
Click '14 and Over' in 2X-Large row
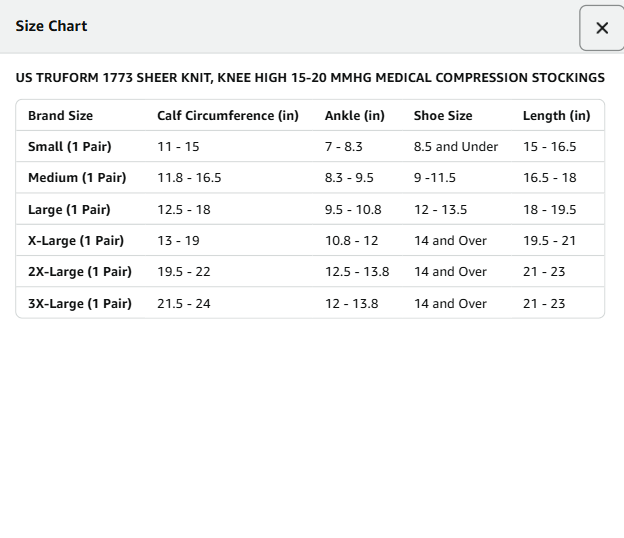pyautogui.click(x=450, y=272)
